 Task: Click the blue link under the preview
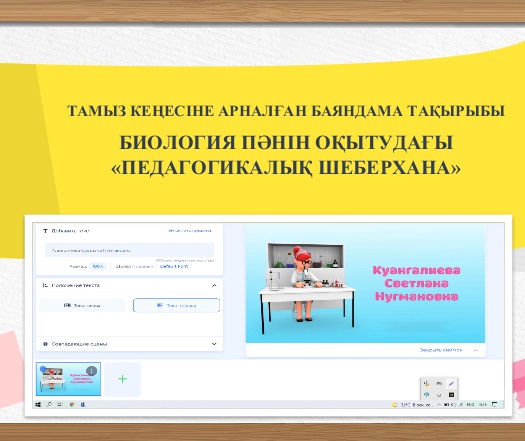pos(441,350)
